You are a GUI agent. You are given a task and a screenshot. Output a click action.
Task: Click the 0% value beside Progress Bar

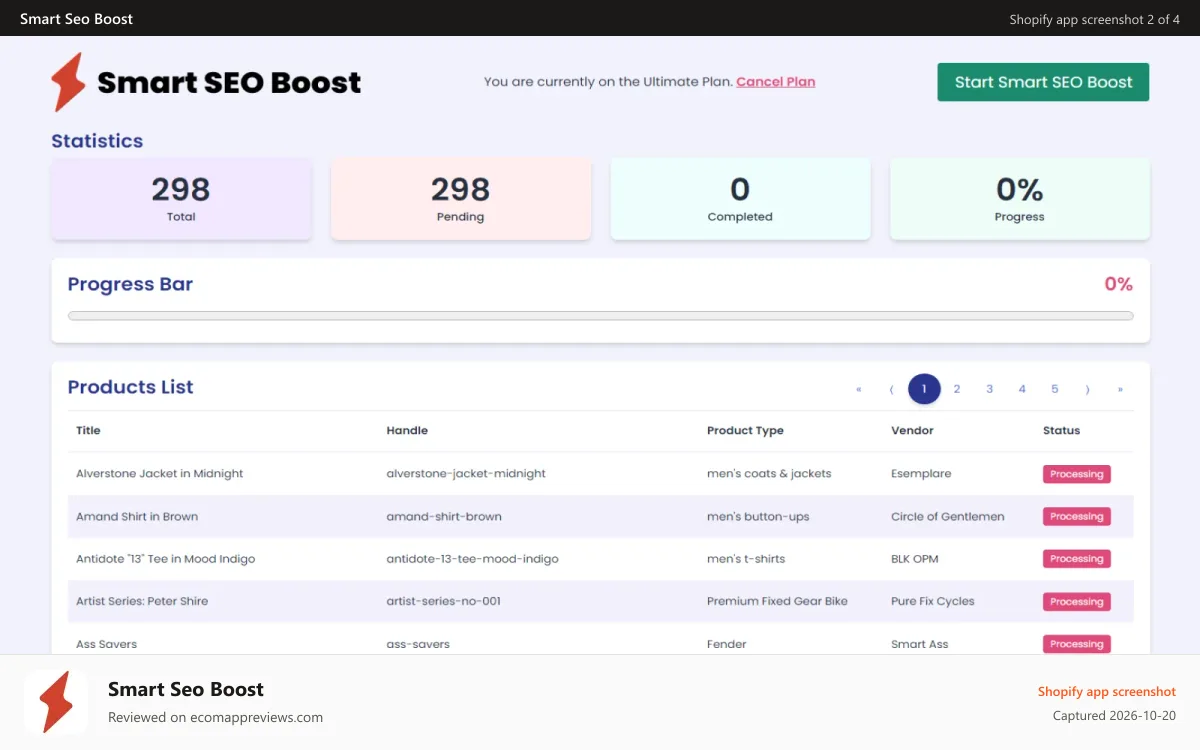tap(1118, 284)
